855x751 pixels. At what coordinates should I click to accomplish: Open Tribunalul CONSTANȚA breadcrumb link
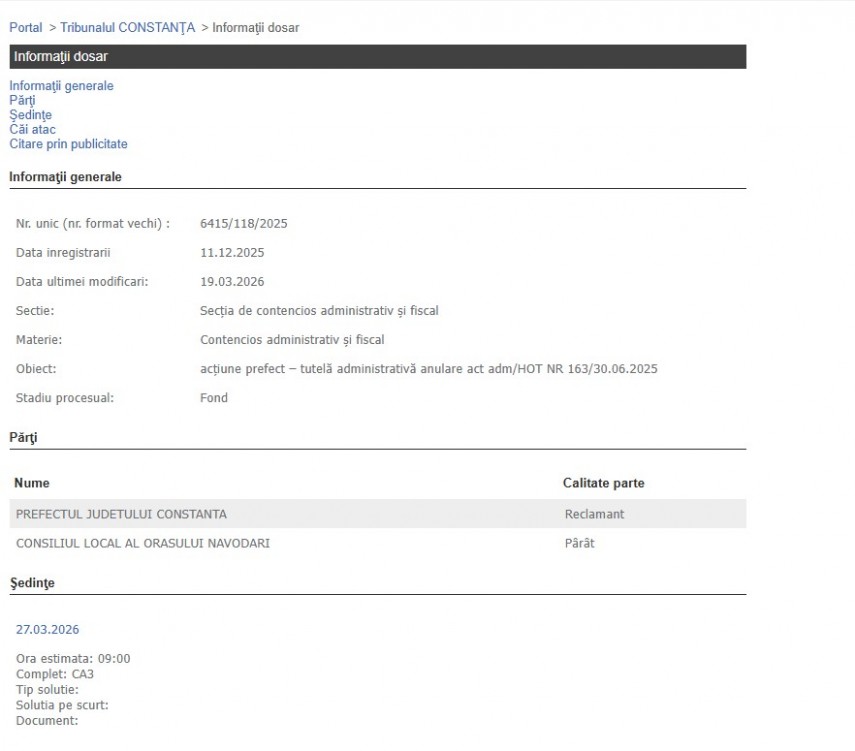point(127,28)
